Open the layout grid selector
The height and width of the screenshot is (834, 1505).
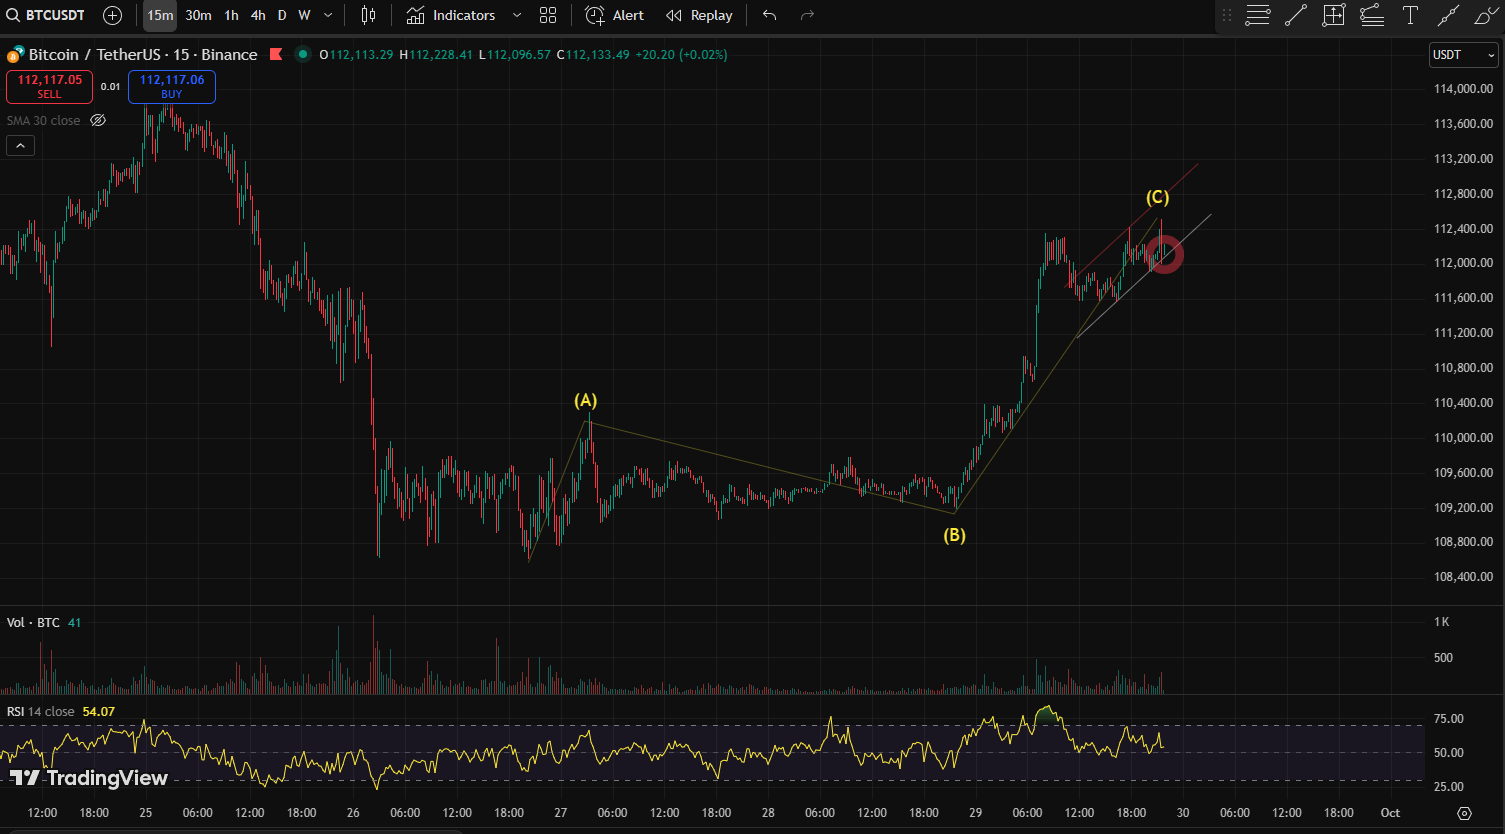[x=548, y=15]
